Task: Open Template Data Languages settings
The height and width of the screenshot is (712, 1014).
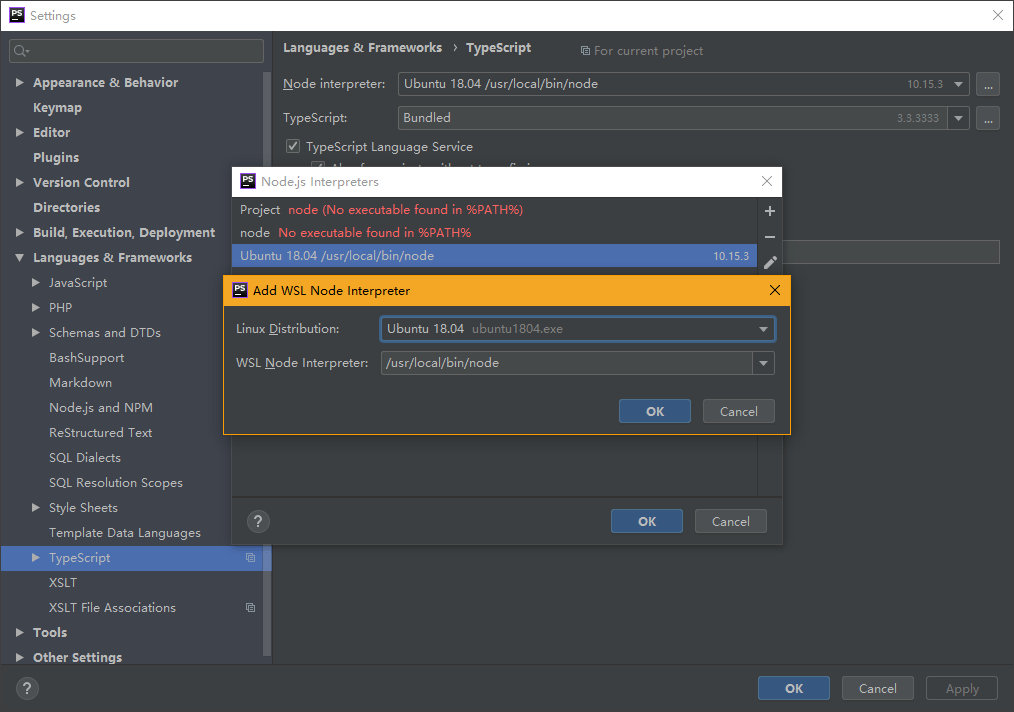Action: click(125, 533)
